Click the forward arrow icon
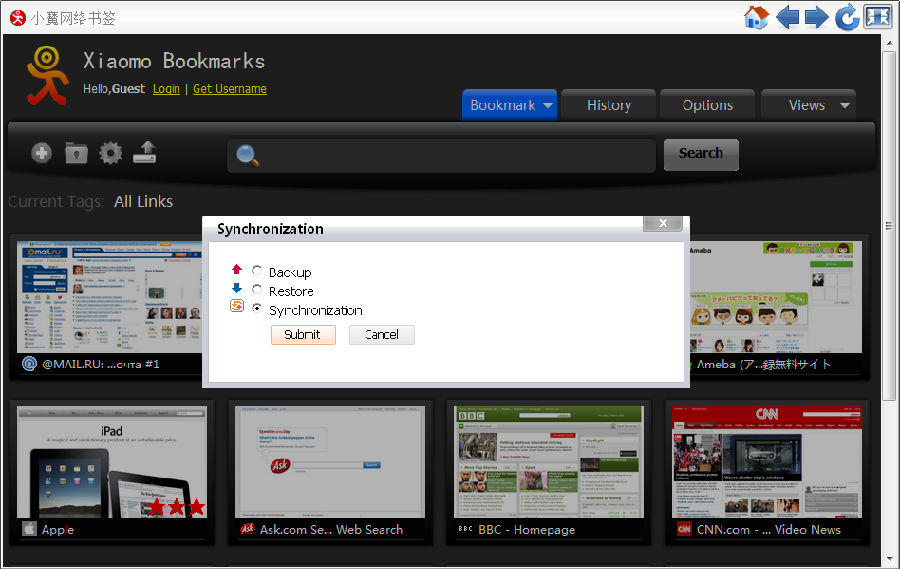900x569 pixels. tap(817, 17)
